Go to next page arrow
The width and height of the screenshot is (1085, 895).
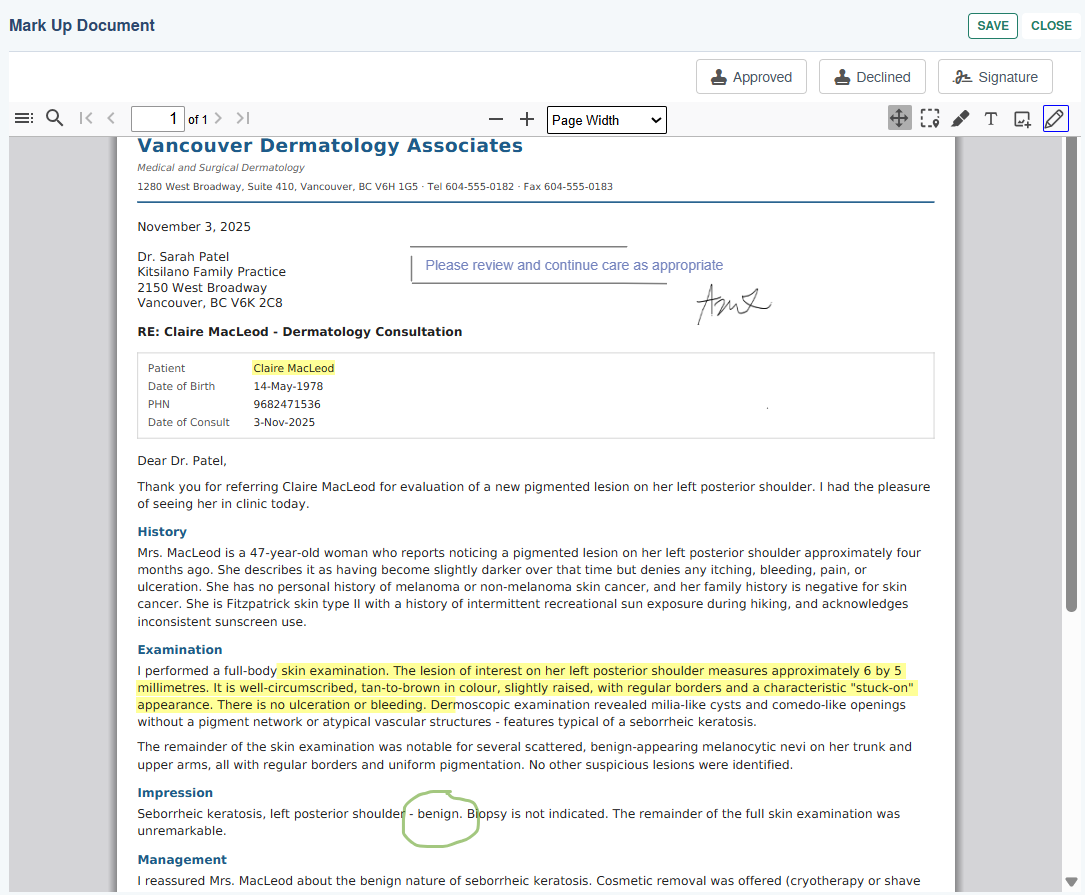[218, 118]
